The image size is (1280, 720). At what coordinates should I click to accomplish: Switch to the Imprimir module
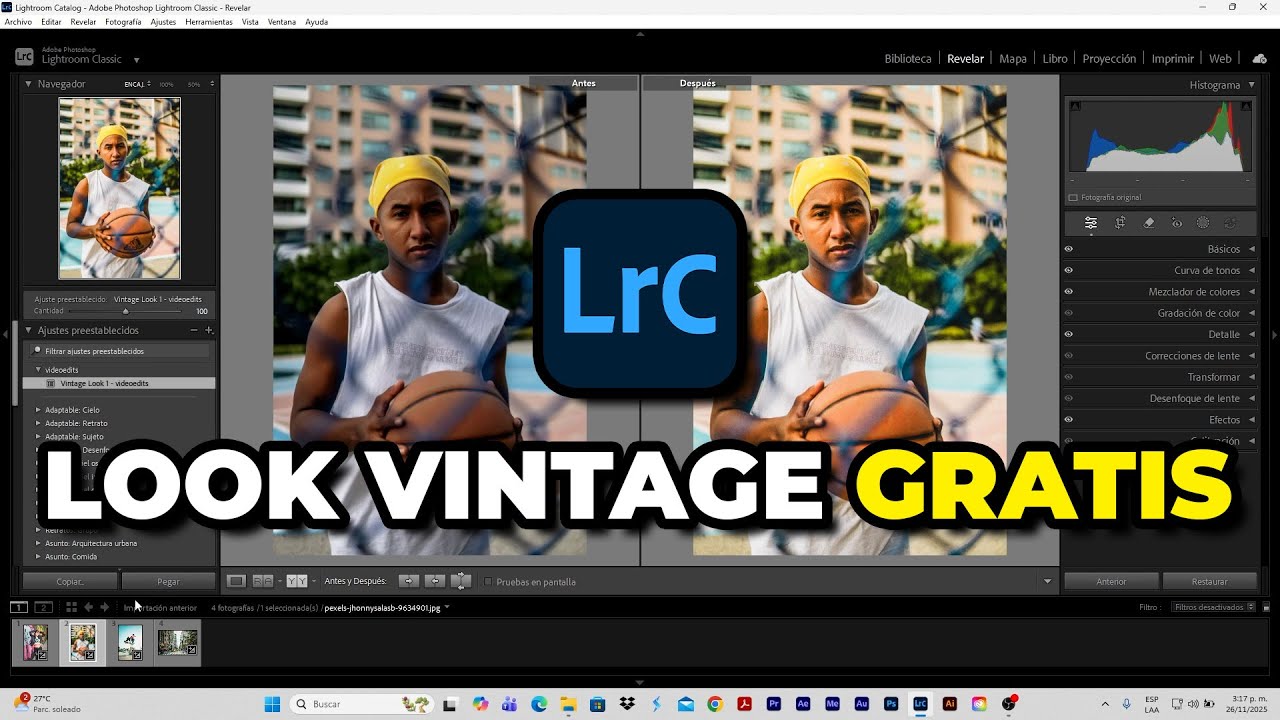[x=1173, y=59]
